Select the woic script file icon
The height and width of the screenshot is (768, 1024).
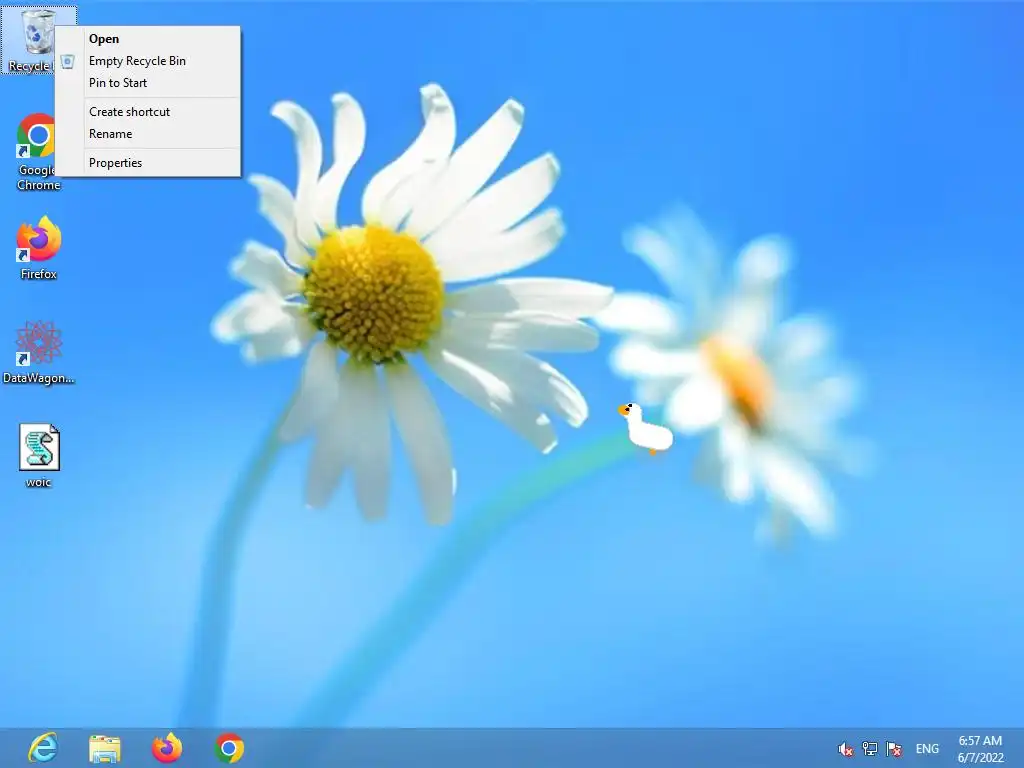click(39, 456)
